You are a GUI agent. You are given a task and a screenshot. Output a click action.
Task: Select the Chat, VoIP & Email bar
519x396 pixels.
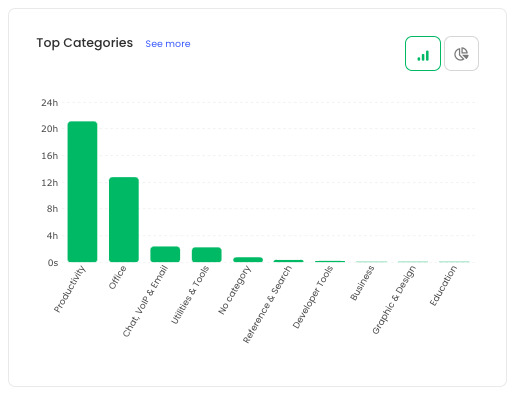[x=165, y=254]
